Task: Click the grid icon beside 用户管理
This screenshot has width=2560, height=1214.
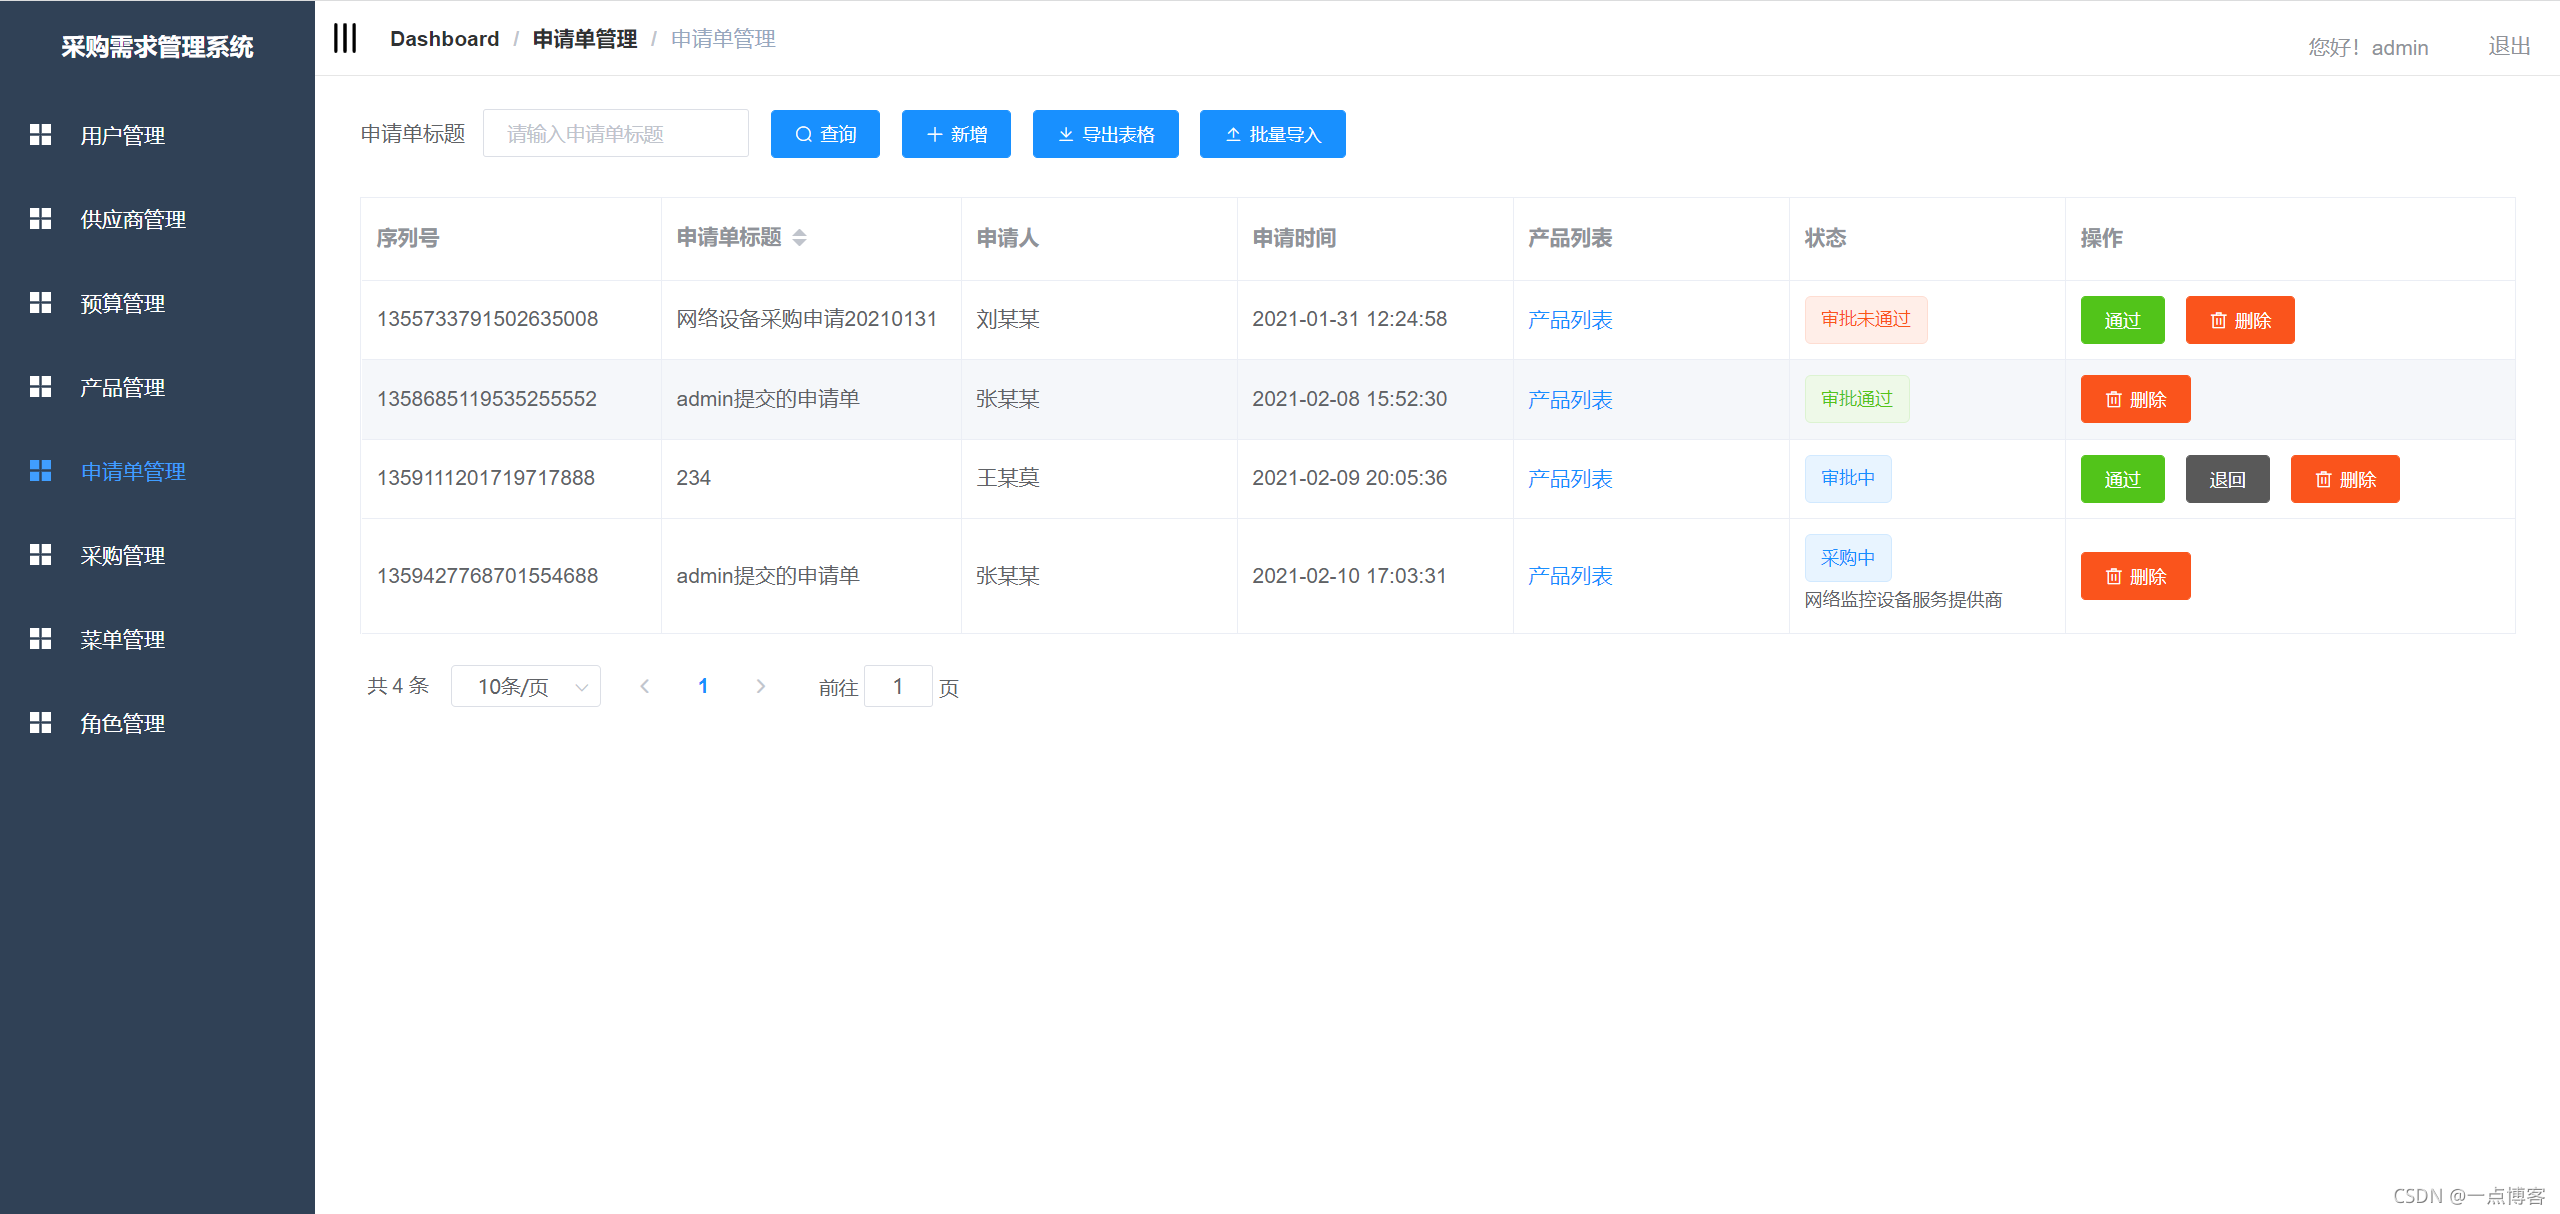Action: point(41,135)
